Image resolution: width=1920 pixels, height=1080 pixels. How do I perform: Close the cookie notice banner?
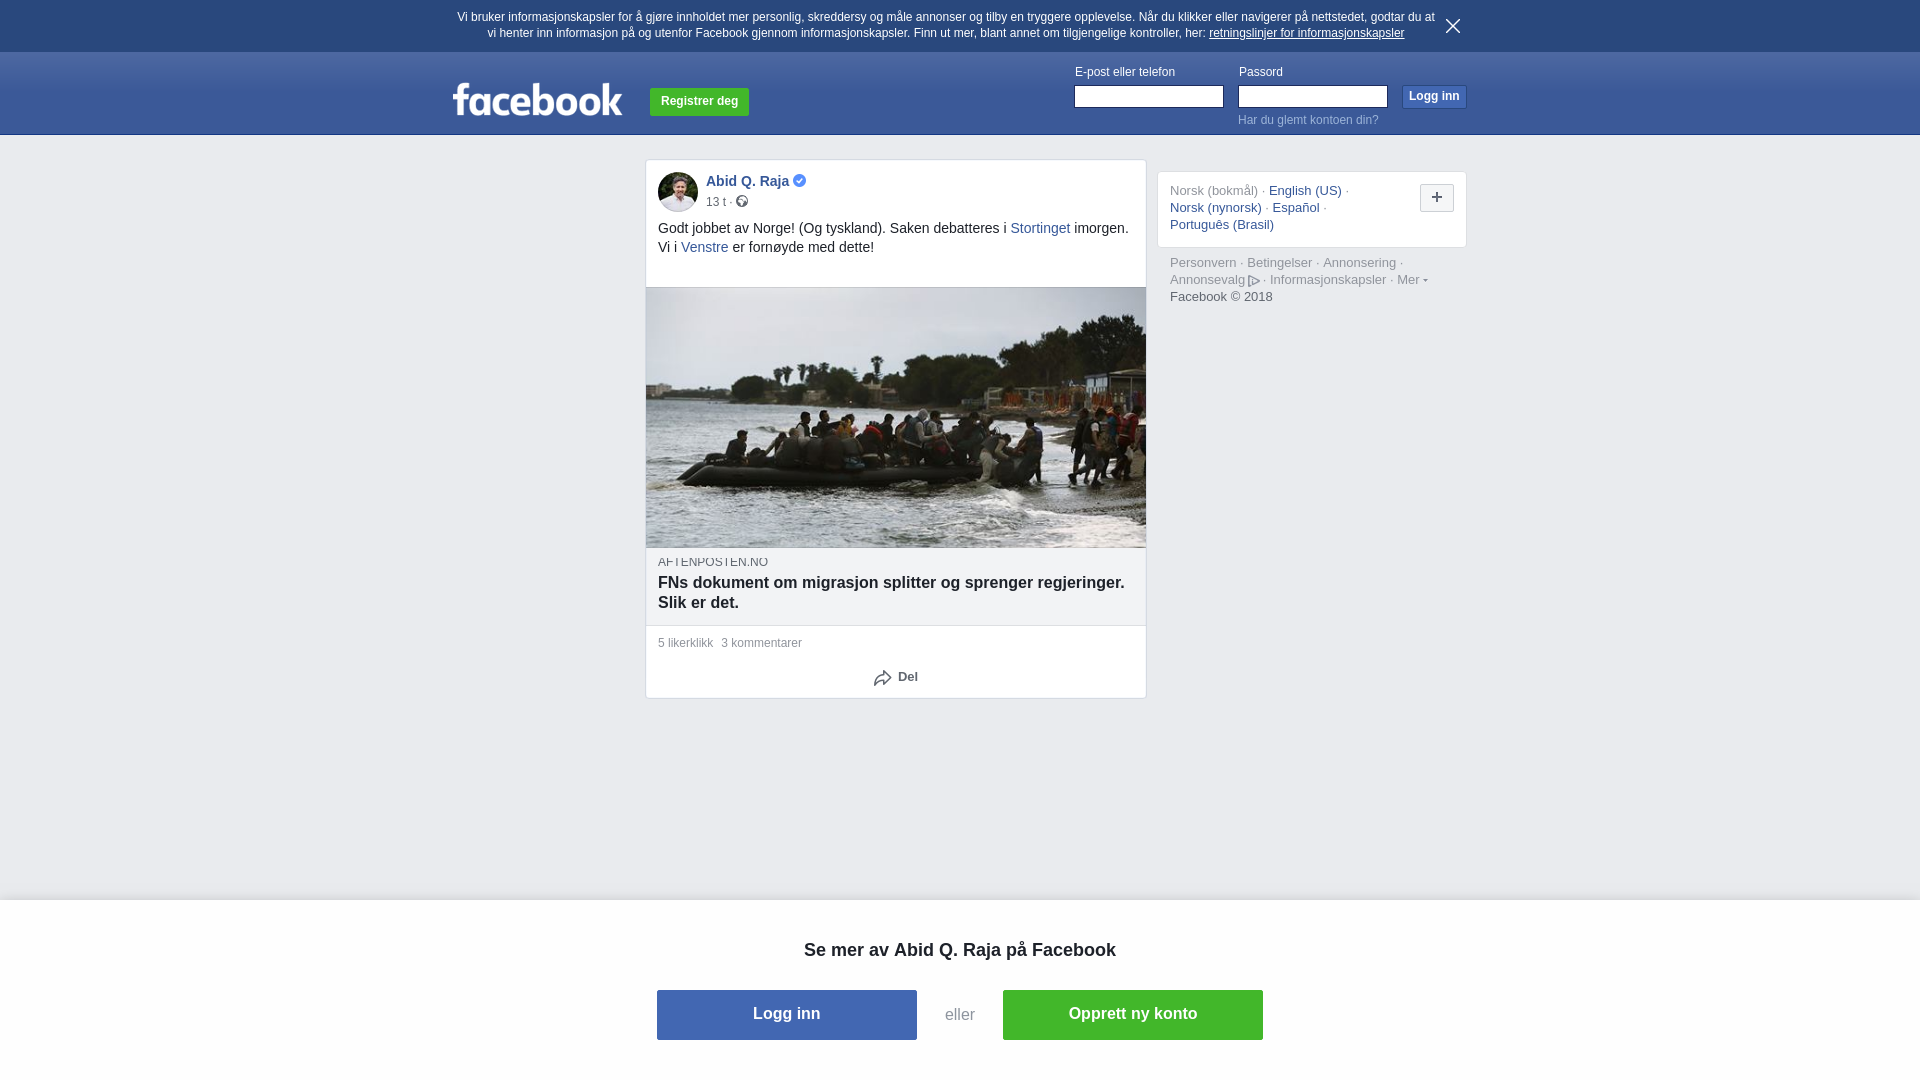(1452, 26)
